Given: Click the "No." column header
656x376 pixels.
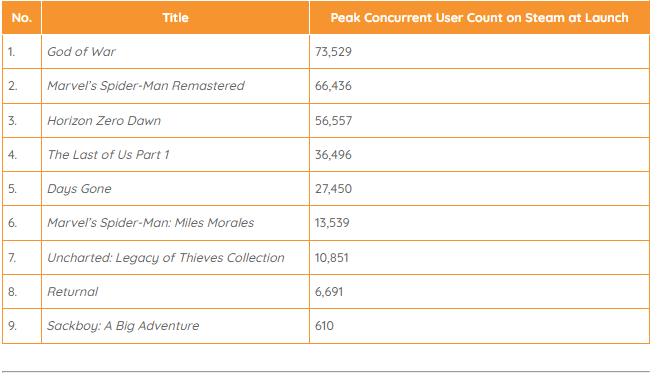Looking at the screenshot, I should (x=22, y=18).
